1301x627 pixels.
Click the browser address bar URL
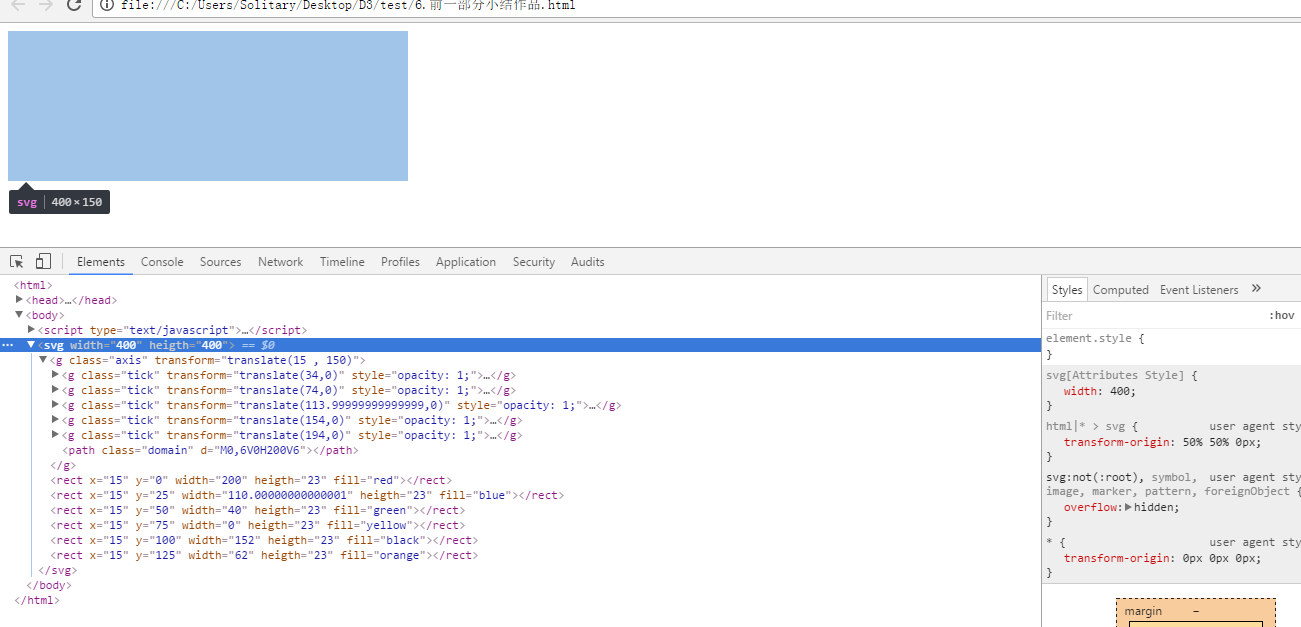click(347, 5)
